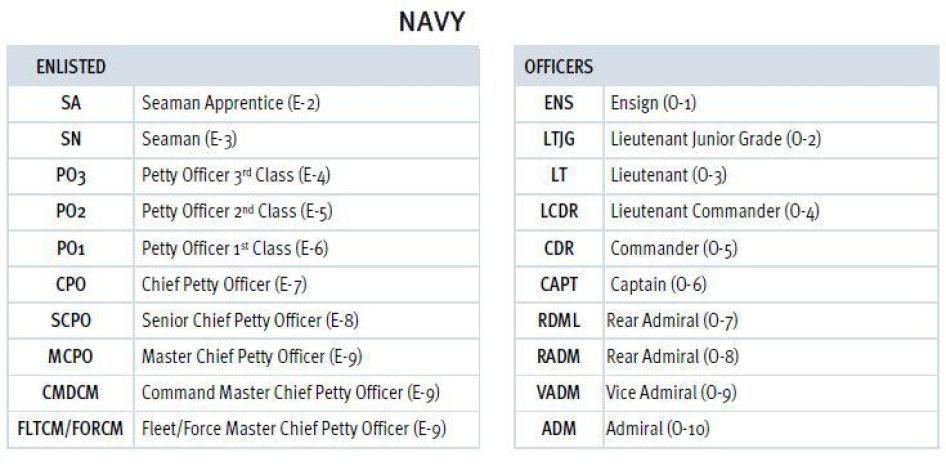Select the FLTCM/FORCM abbreviation cell
This screenshot has width=946, height=475.
click(71, 430)
